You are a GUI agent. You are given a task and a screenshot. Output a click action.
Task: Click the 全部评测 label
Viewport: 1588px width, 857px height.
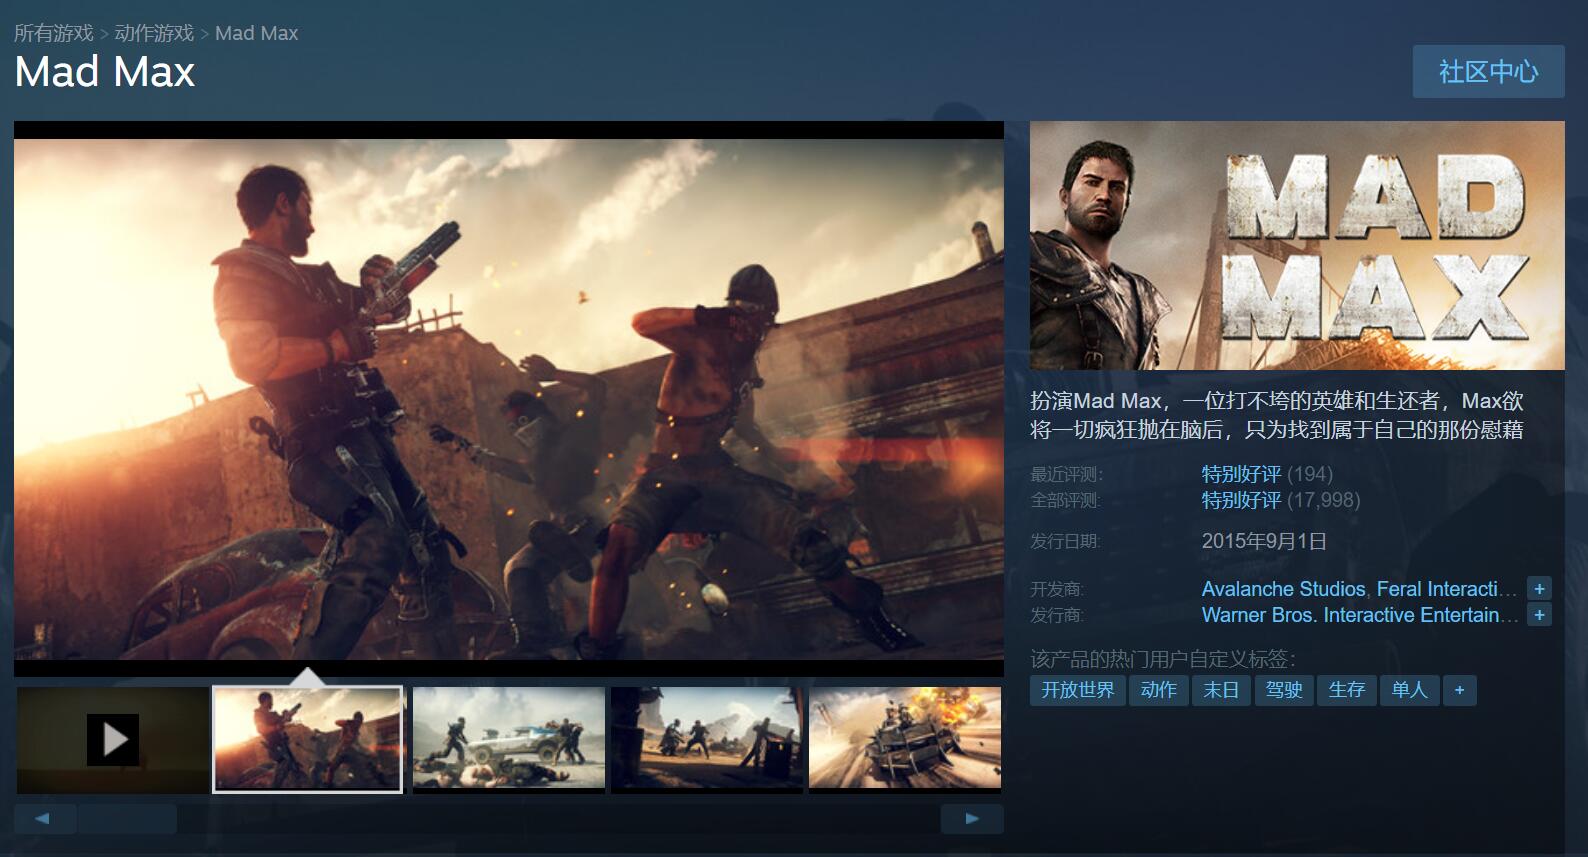pyautogui.click(x=1065, y=500)
